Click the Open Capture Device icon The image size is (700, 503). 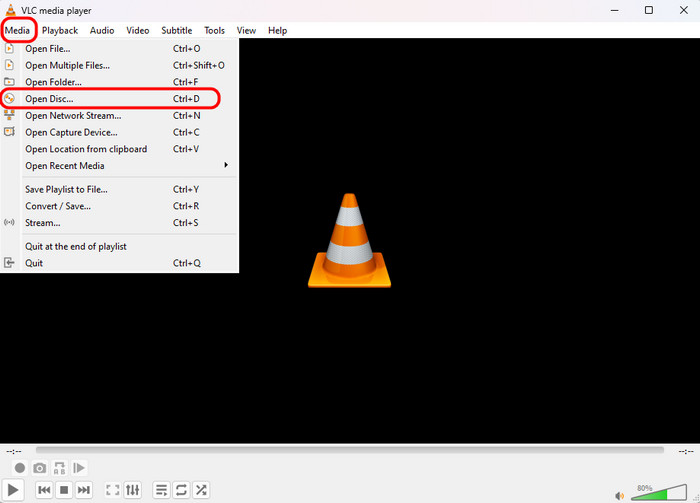click(x=9, y=132)
